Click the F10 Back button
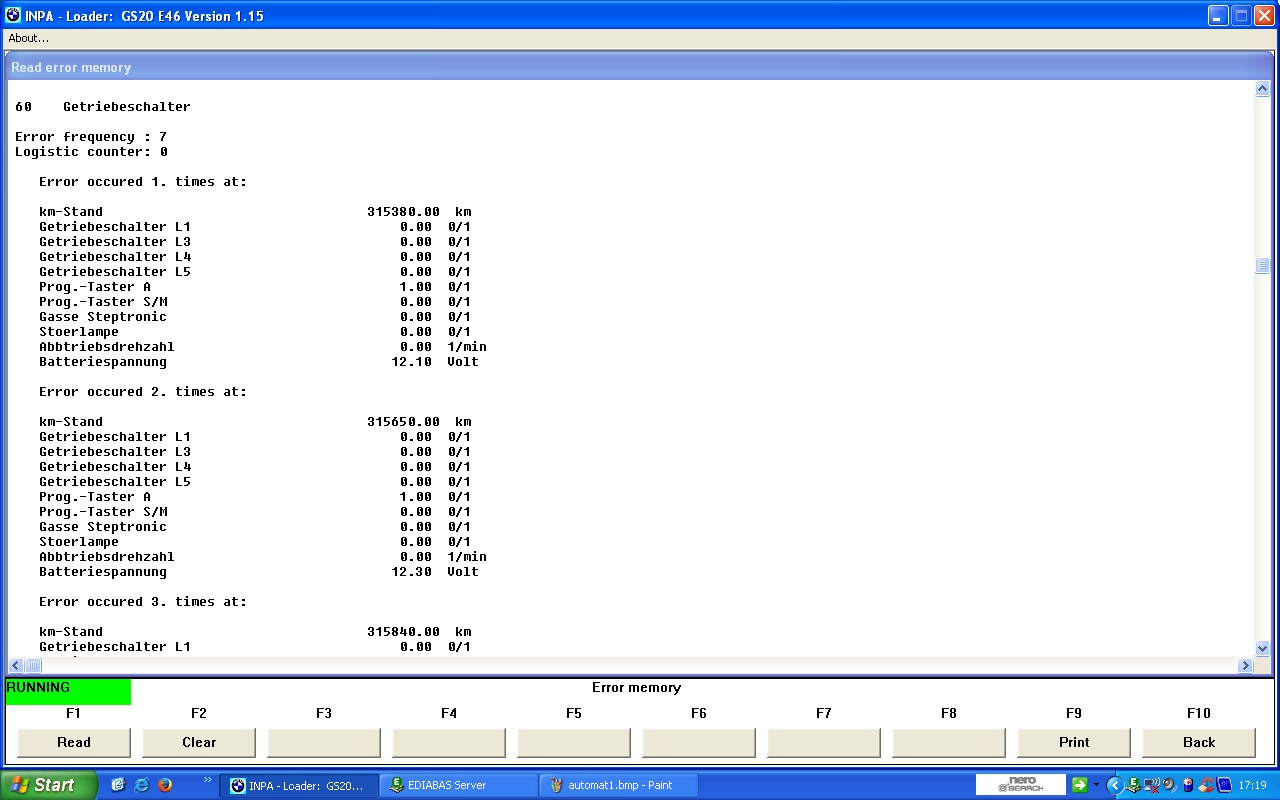The width and height of the screenshot is (1280, 800). (1199, 742)
